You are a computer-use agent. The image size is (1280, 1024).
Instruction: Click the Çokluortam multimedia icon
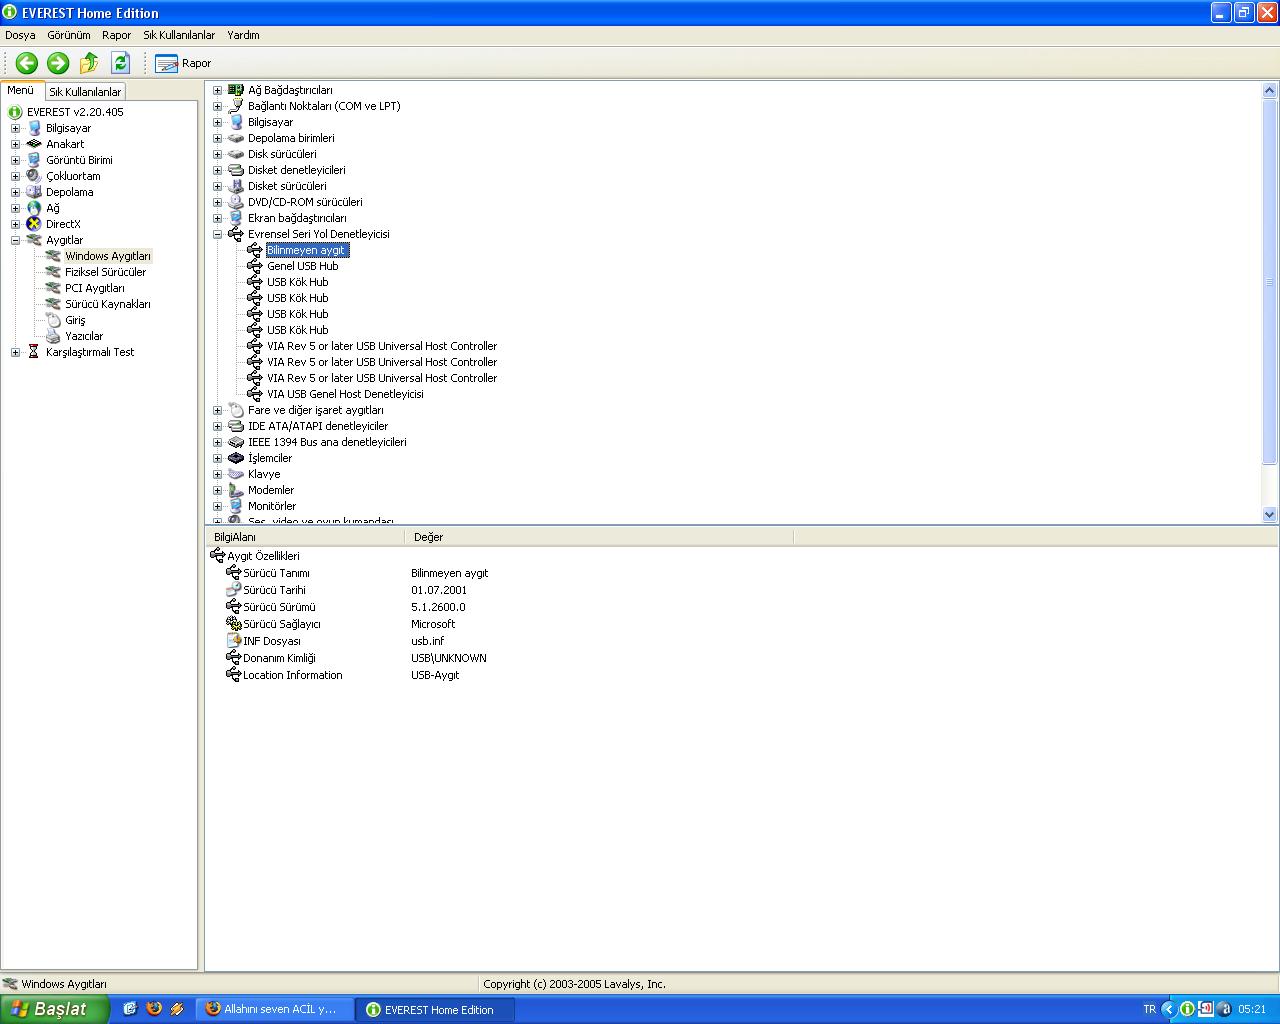pos(34,176)
